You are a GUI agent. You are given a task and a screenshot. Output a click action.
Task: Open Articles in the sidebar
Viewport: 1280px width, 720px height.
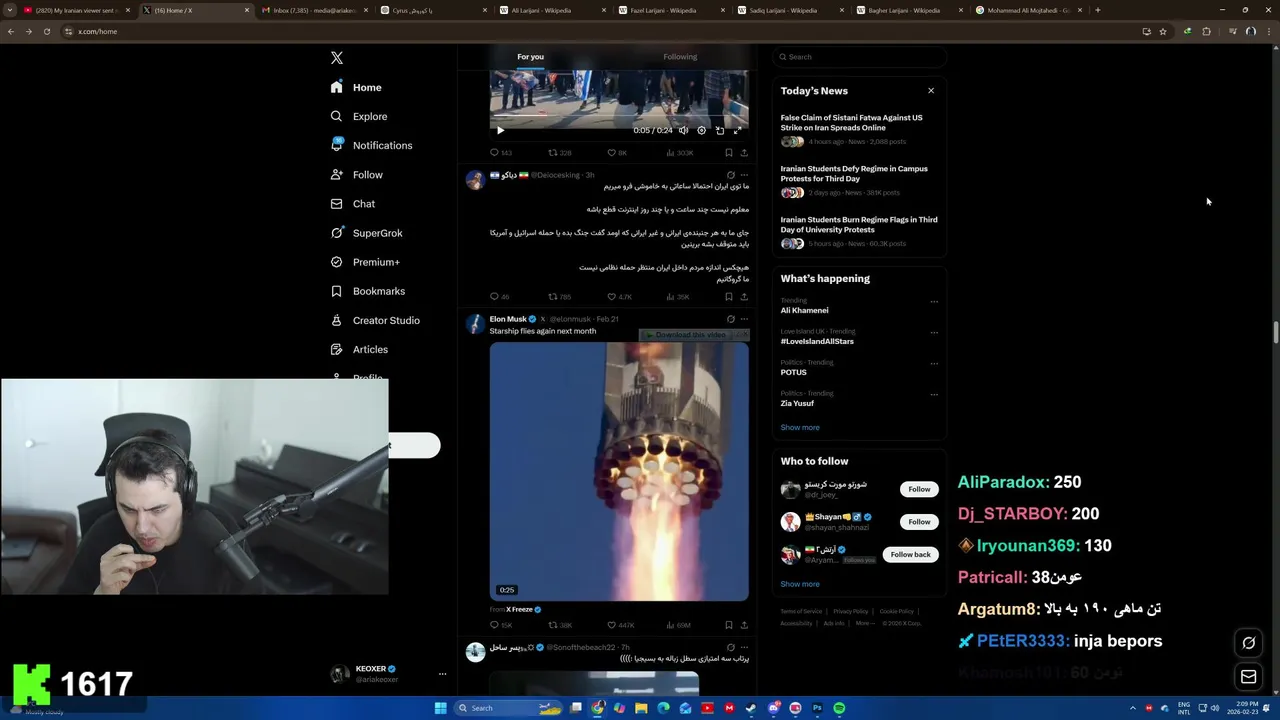tap(359, 349)
